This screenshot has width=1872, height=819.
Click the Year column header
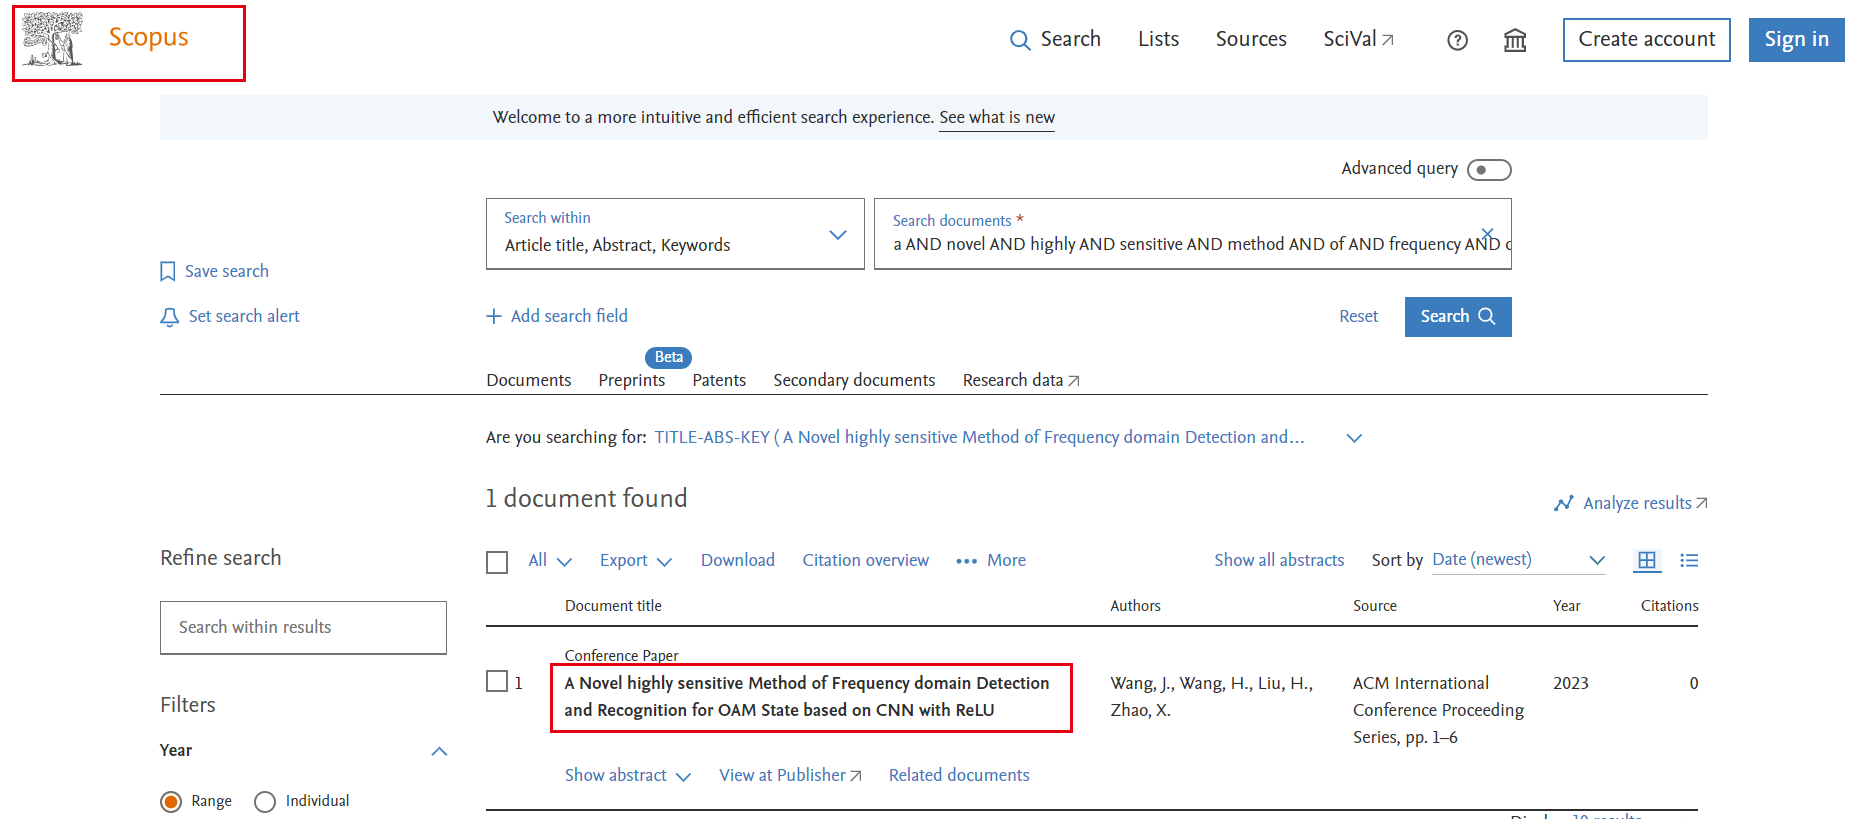click(x=1566, y=606)
